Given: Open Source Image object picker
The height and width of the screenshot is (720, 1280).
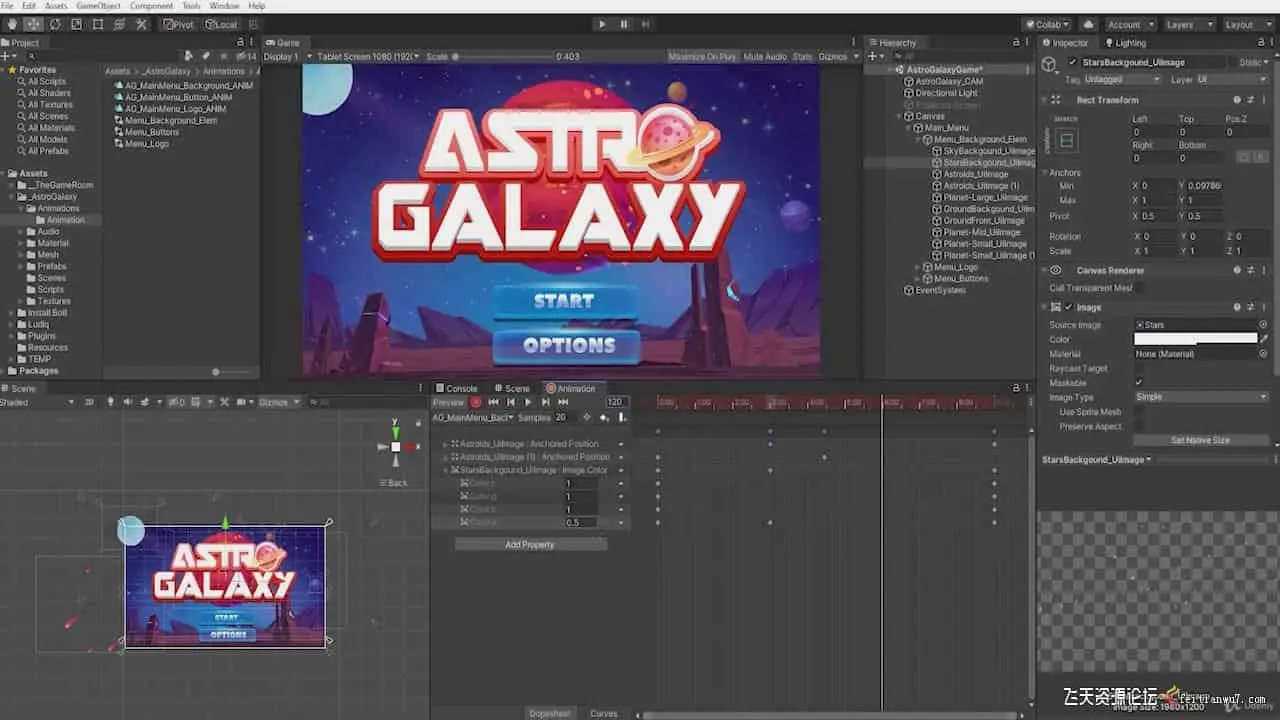Looking at the screenshot, I should click(x=1263, y=325).
